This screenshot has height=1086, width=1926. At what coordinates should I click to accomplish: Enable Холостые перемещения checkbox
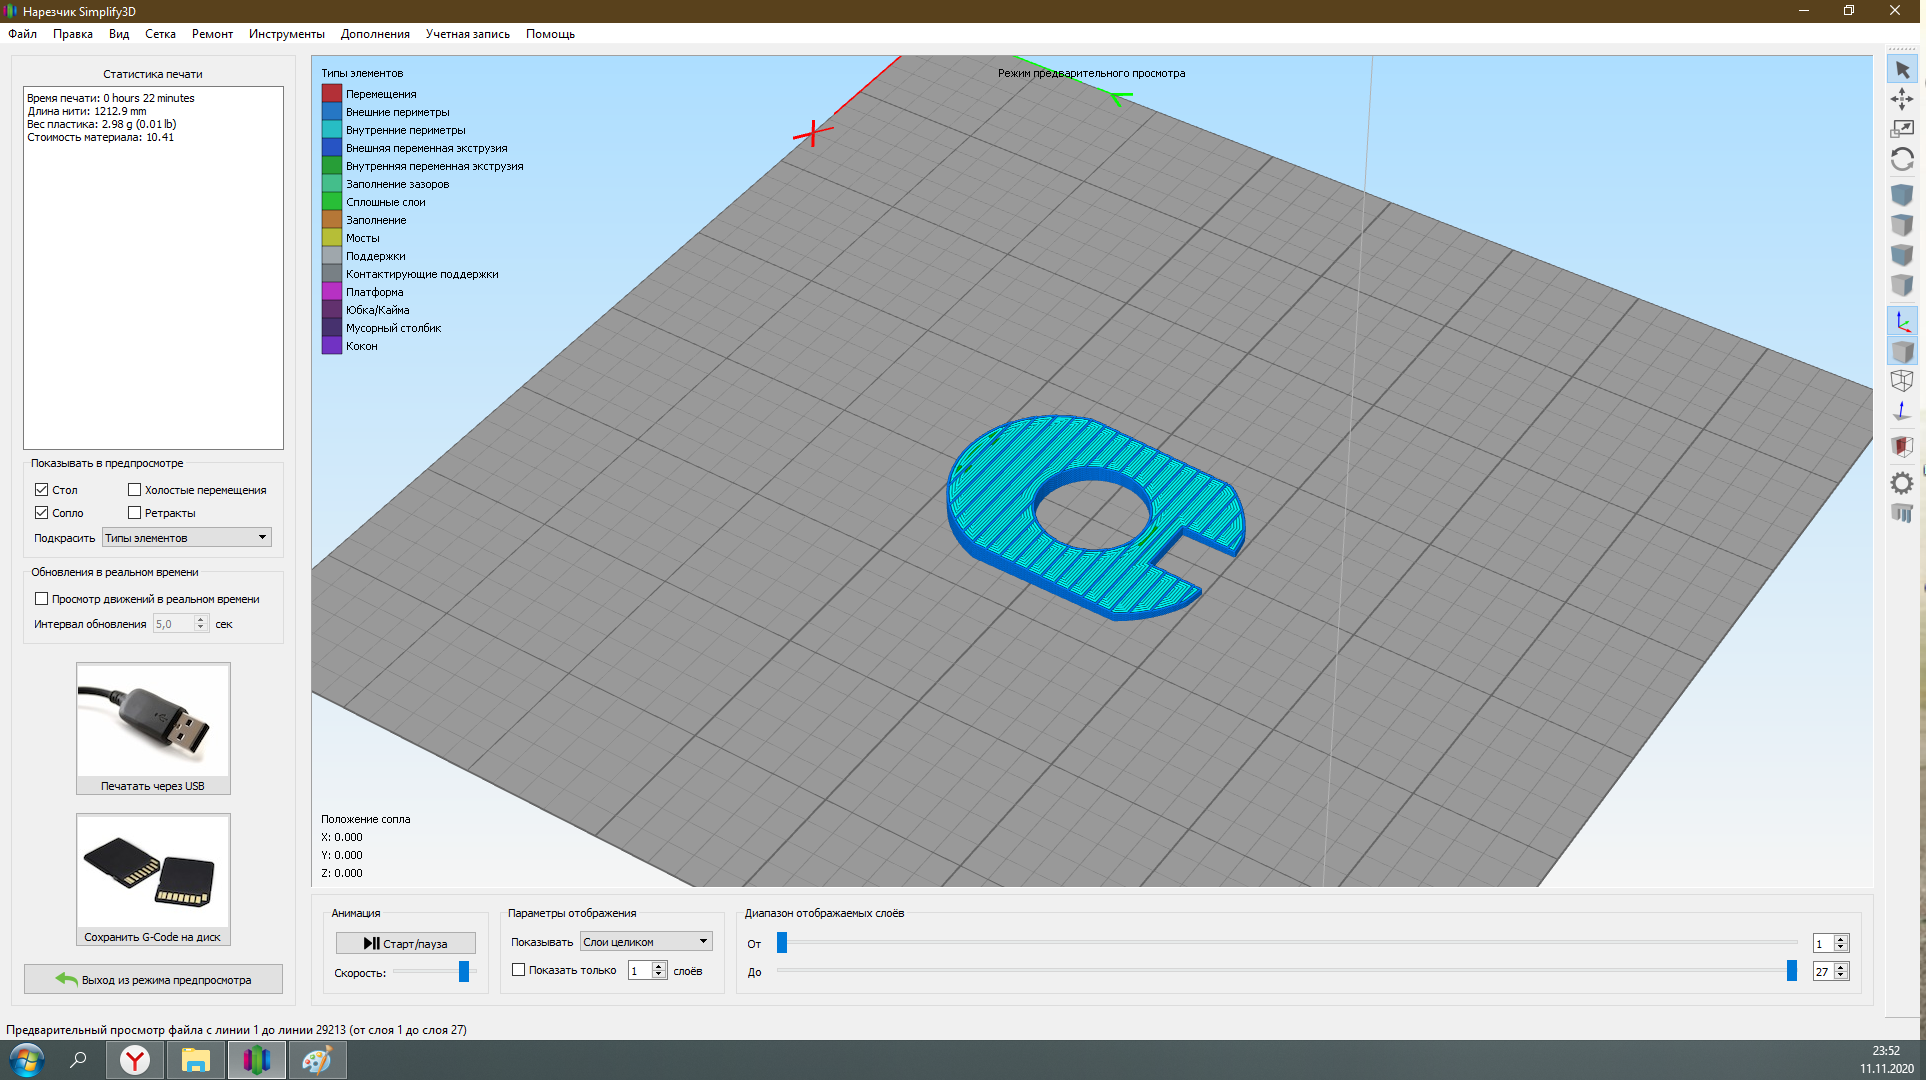pyautogui.click(x=134, y=489)
